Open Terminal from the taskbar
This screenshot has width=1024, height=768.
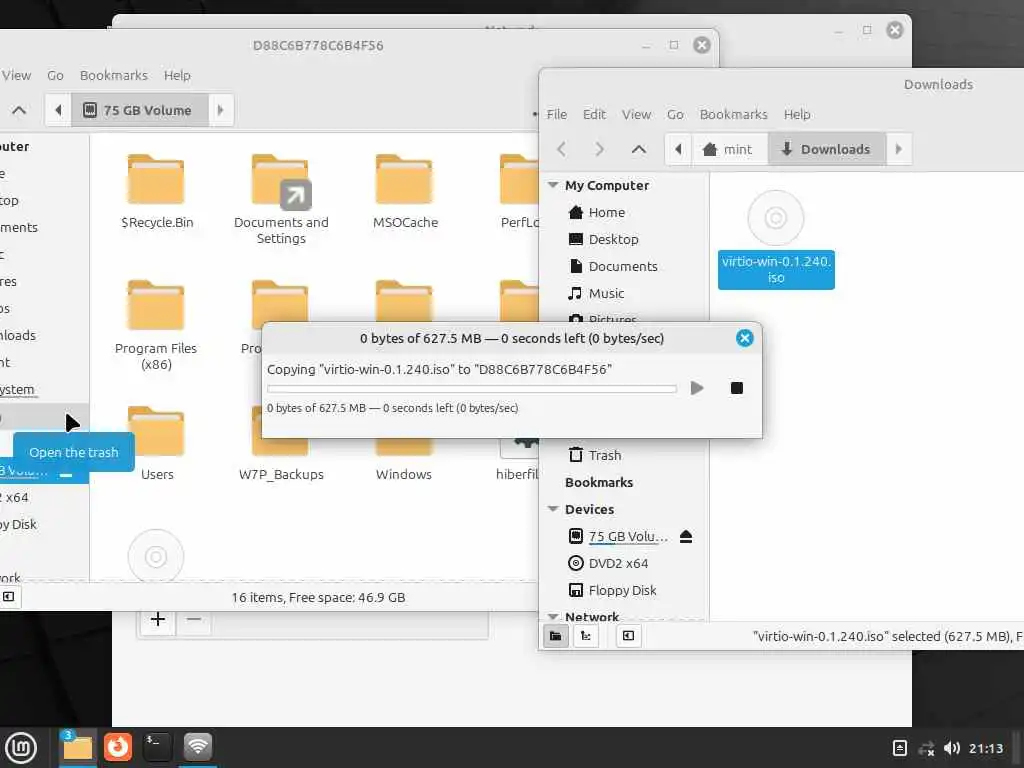tap(157, 747)
